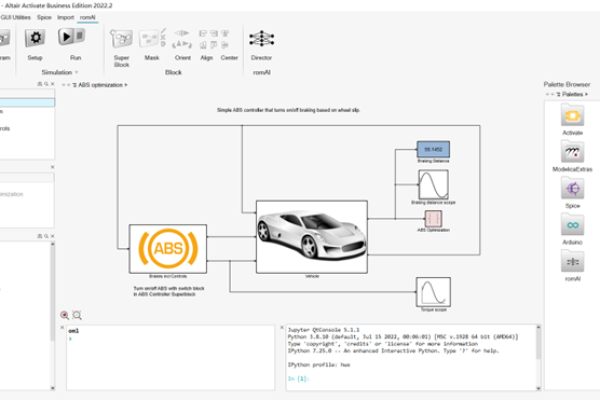Viewport: 600px width, 400px height.
Task: Select the romAI ribbon tab
Action: point(87,17)
